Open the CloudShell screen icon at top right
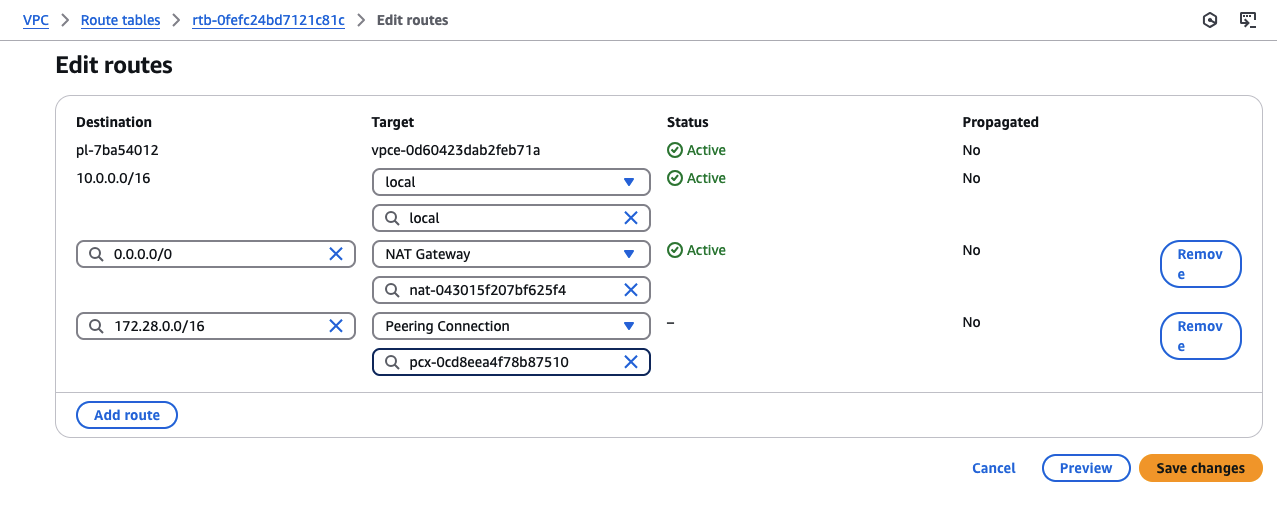 [x=1248, y=20]
